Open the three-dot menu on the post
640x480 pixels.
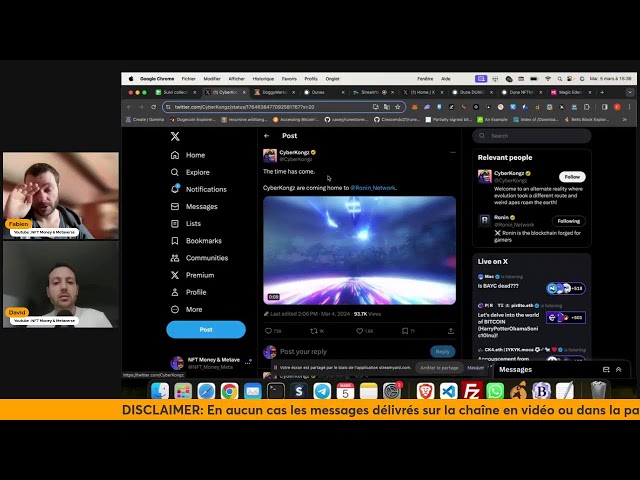coord(452,152)
